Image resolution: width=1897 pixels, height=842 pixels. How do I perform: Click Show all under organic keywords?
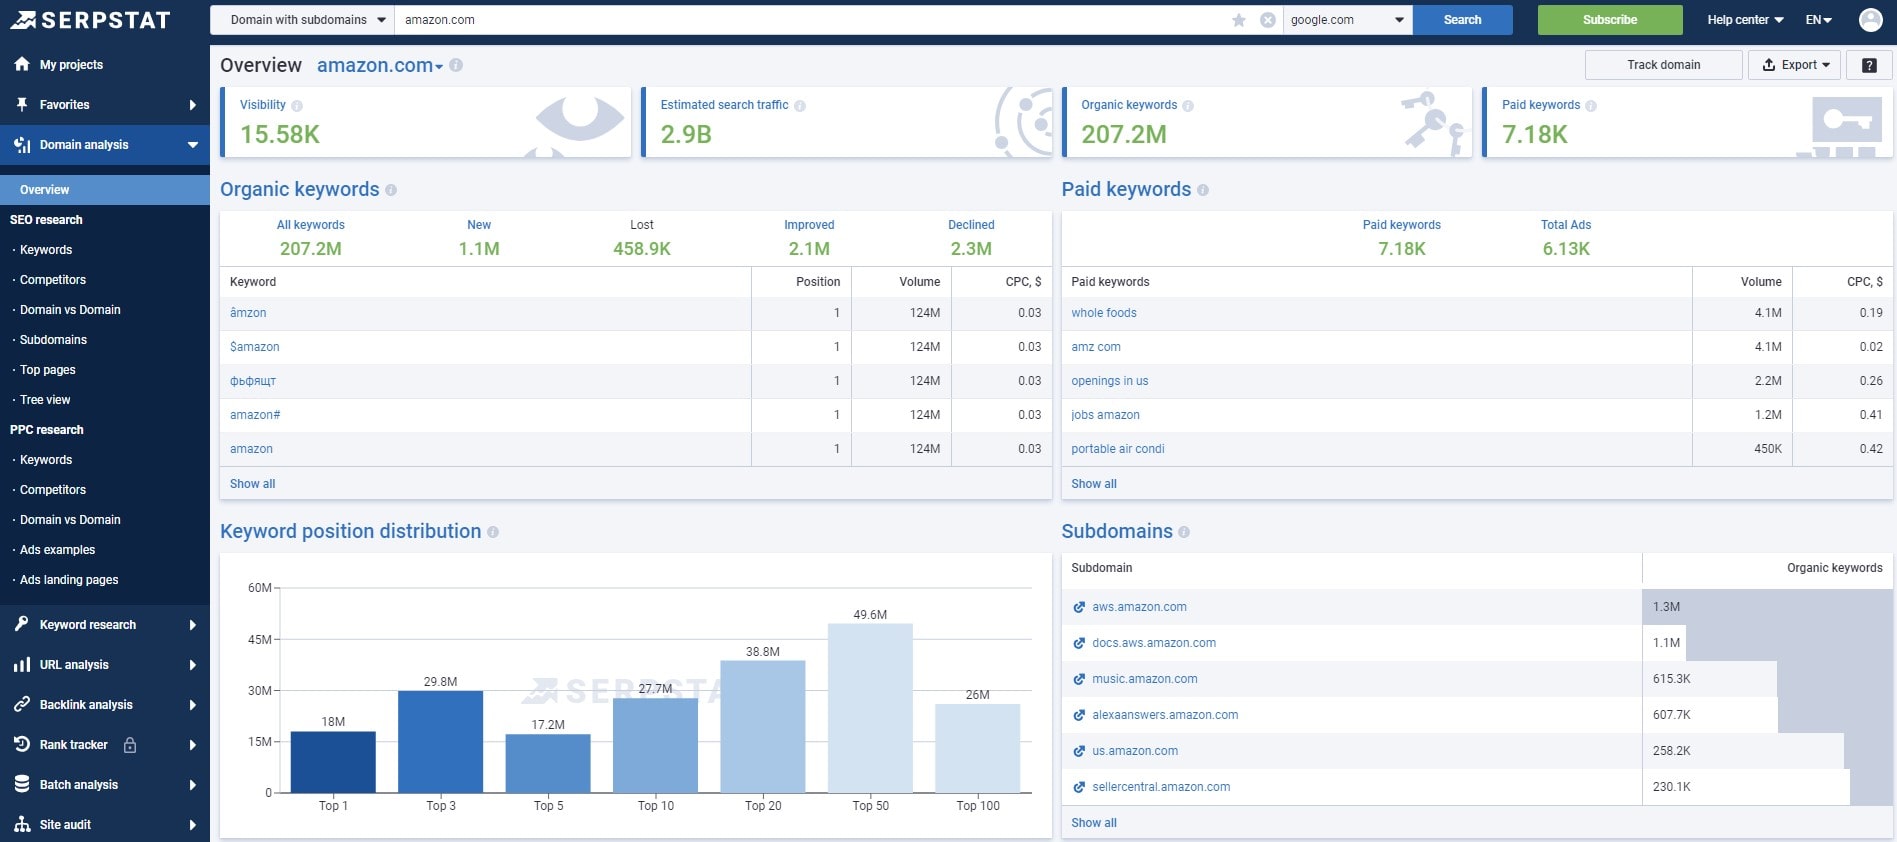pos(252,484)
